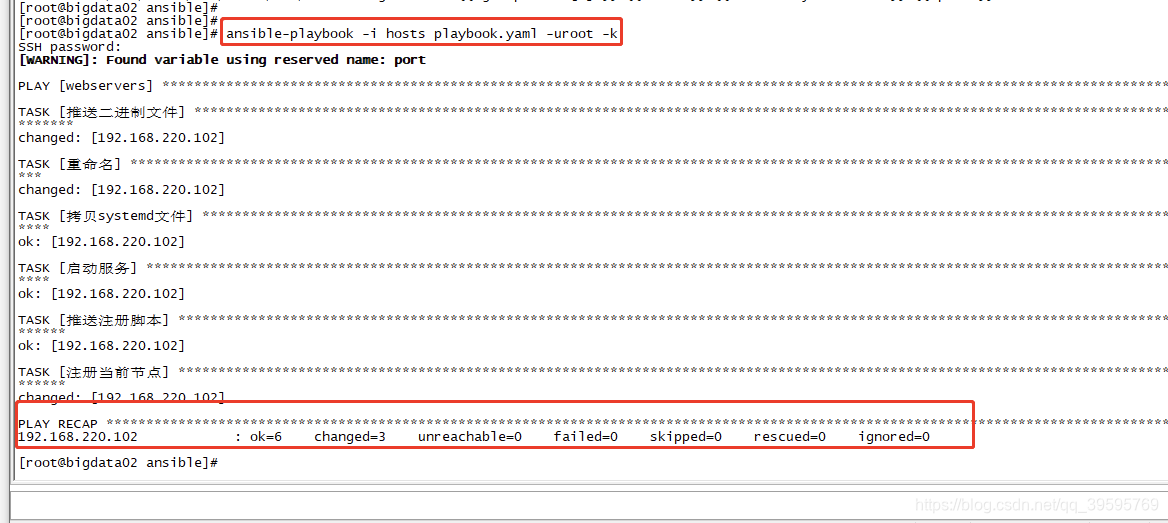Click the reserved name port warning line
The width and height of the screenshot is (1168, 523).
pos(222,60)
